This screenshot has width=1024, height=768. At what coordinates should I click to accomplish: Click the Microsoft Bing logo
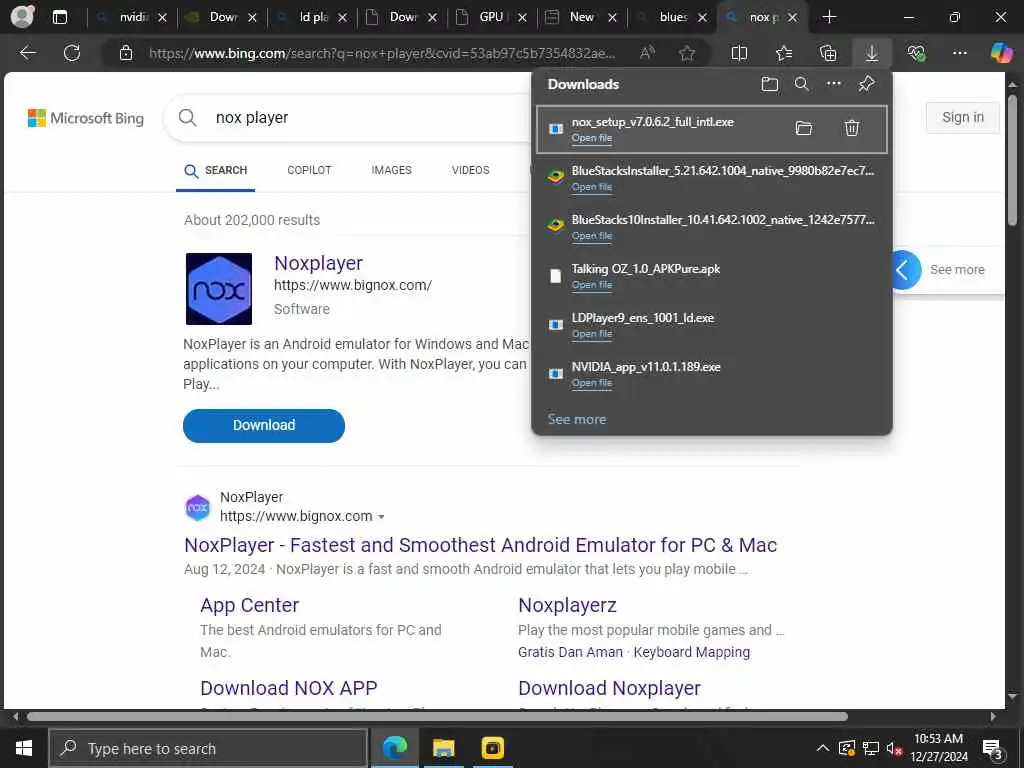(86, 118)
